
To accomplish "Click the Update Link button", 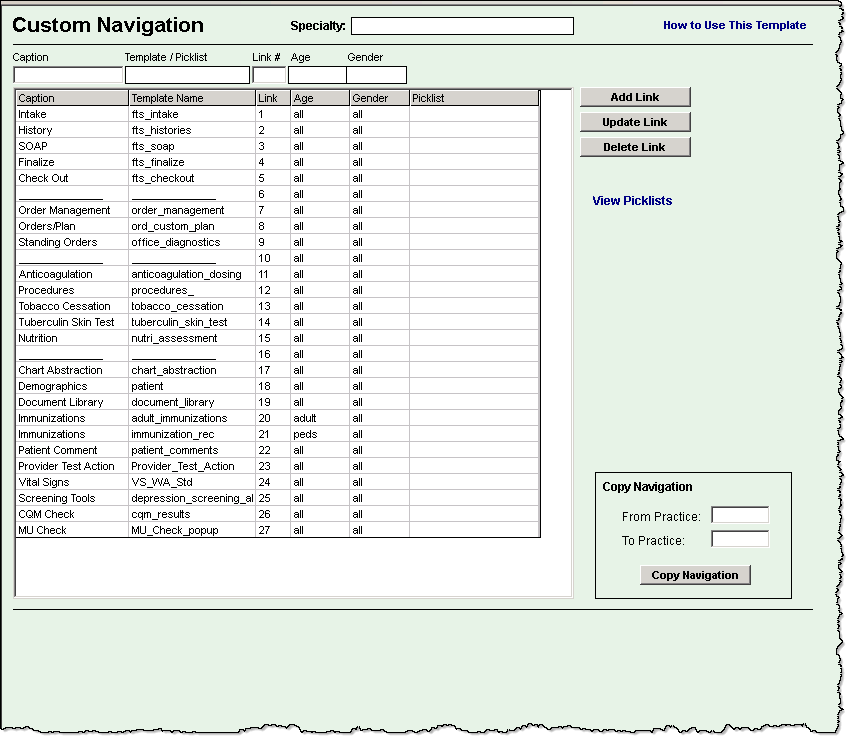I will [635, 122].
